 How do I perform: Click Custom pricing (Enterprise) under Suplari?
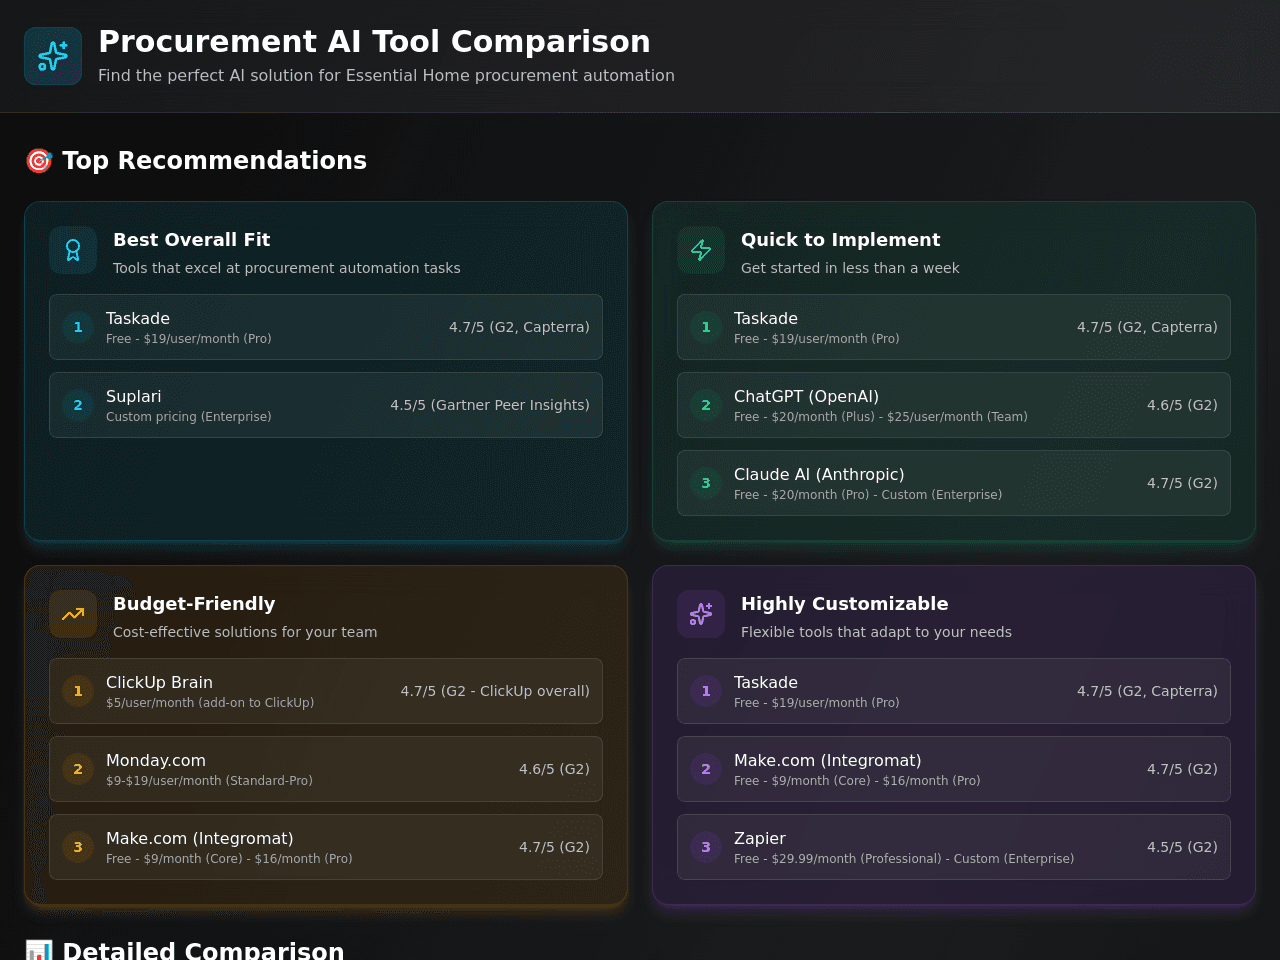189,417
